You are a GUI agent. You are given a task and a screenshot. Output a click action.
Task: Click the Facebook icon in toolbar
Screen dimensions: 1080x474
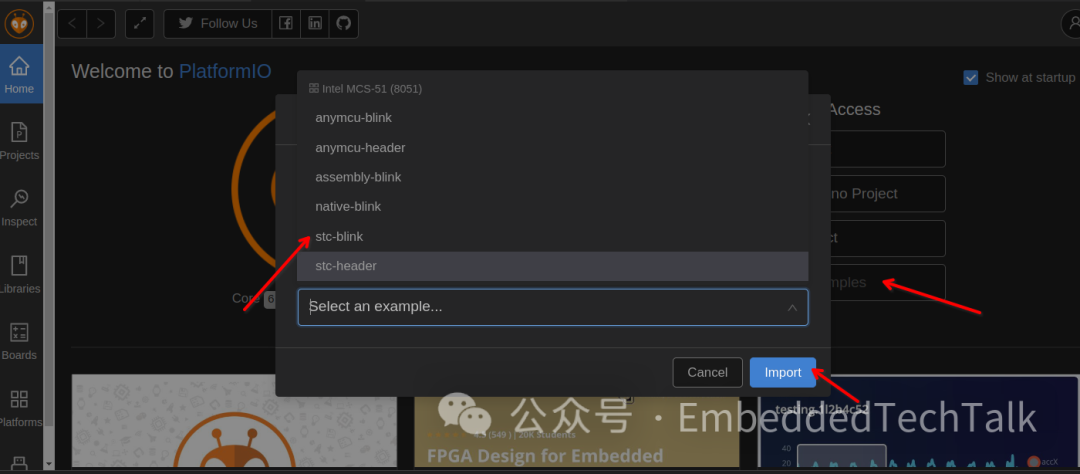(286, 23)
